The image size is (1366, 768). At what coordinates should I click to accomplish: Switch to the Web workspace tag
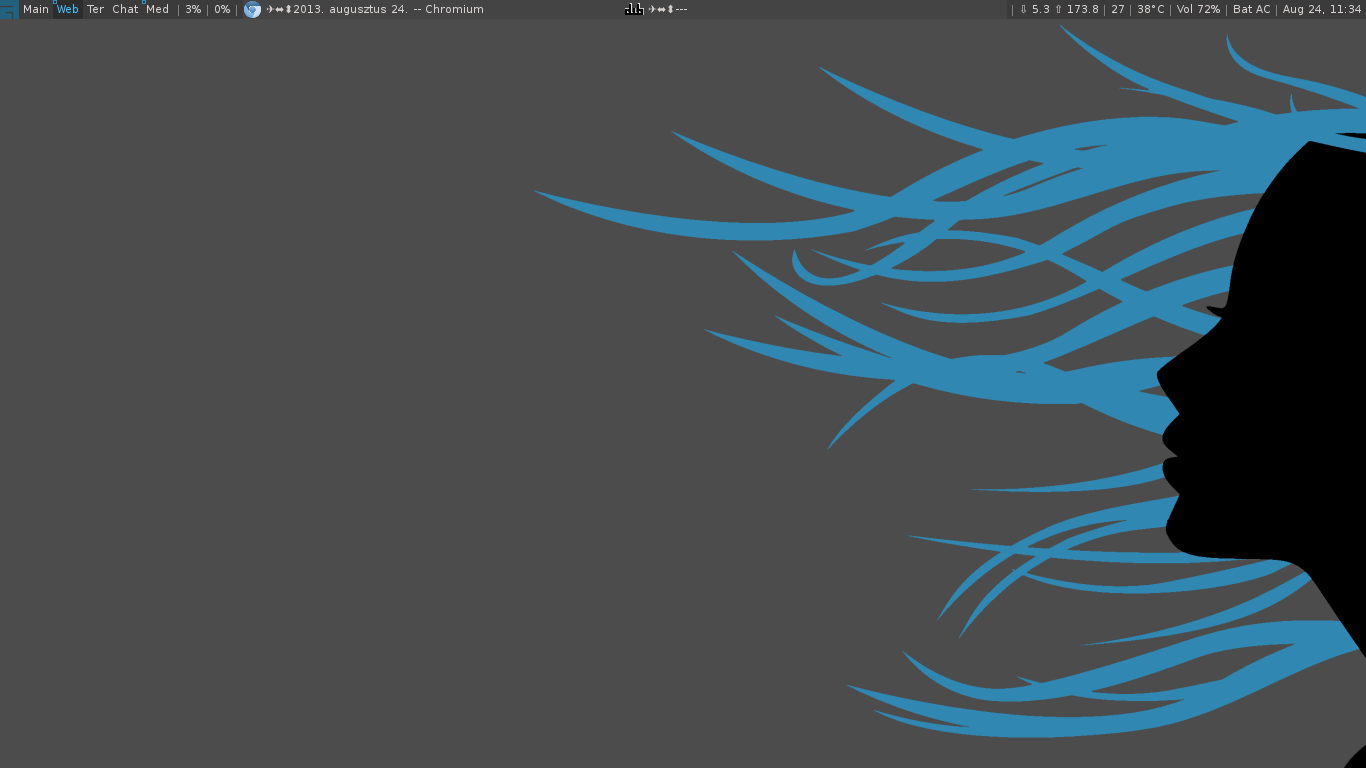point(68,9)
